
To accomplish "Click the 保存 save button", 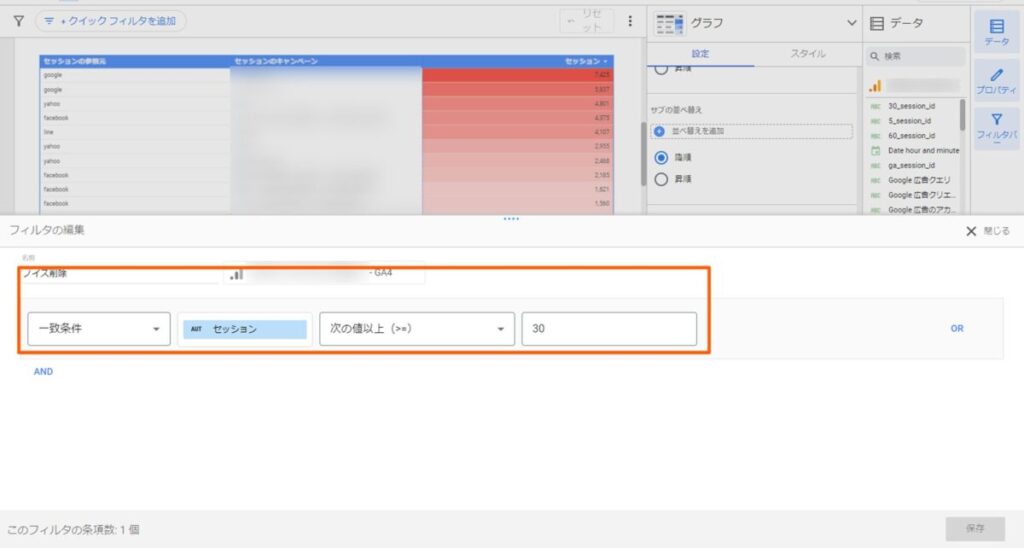I will coord(975,528).
